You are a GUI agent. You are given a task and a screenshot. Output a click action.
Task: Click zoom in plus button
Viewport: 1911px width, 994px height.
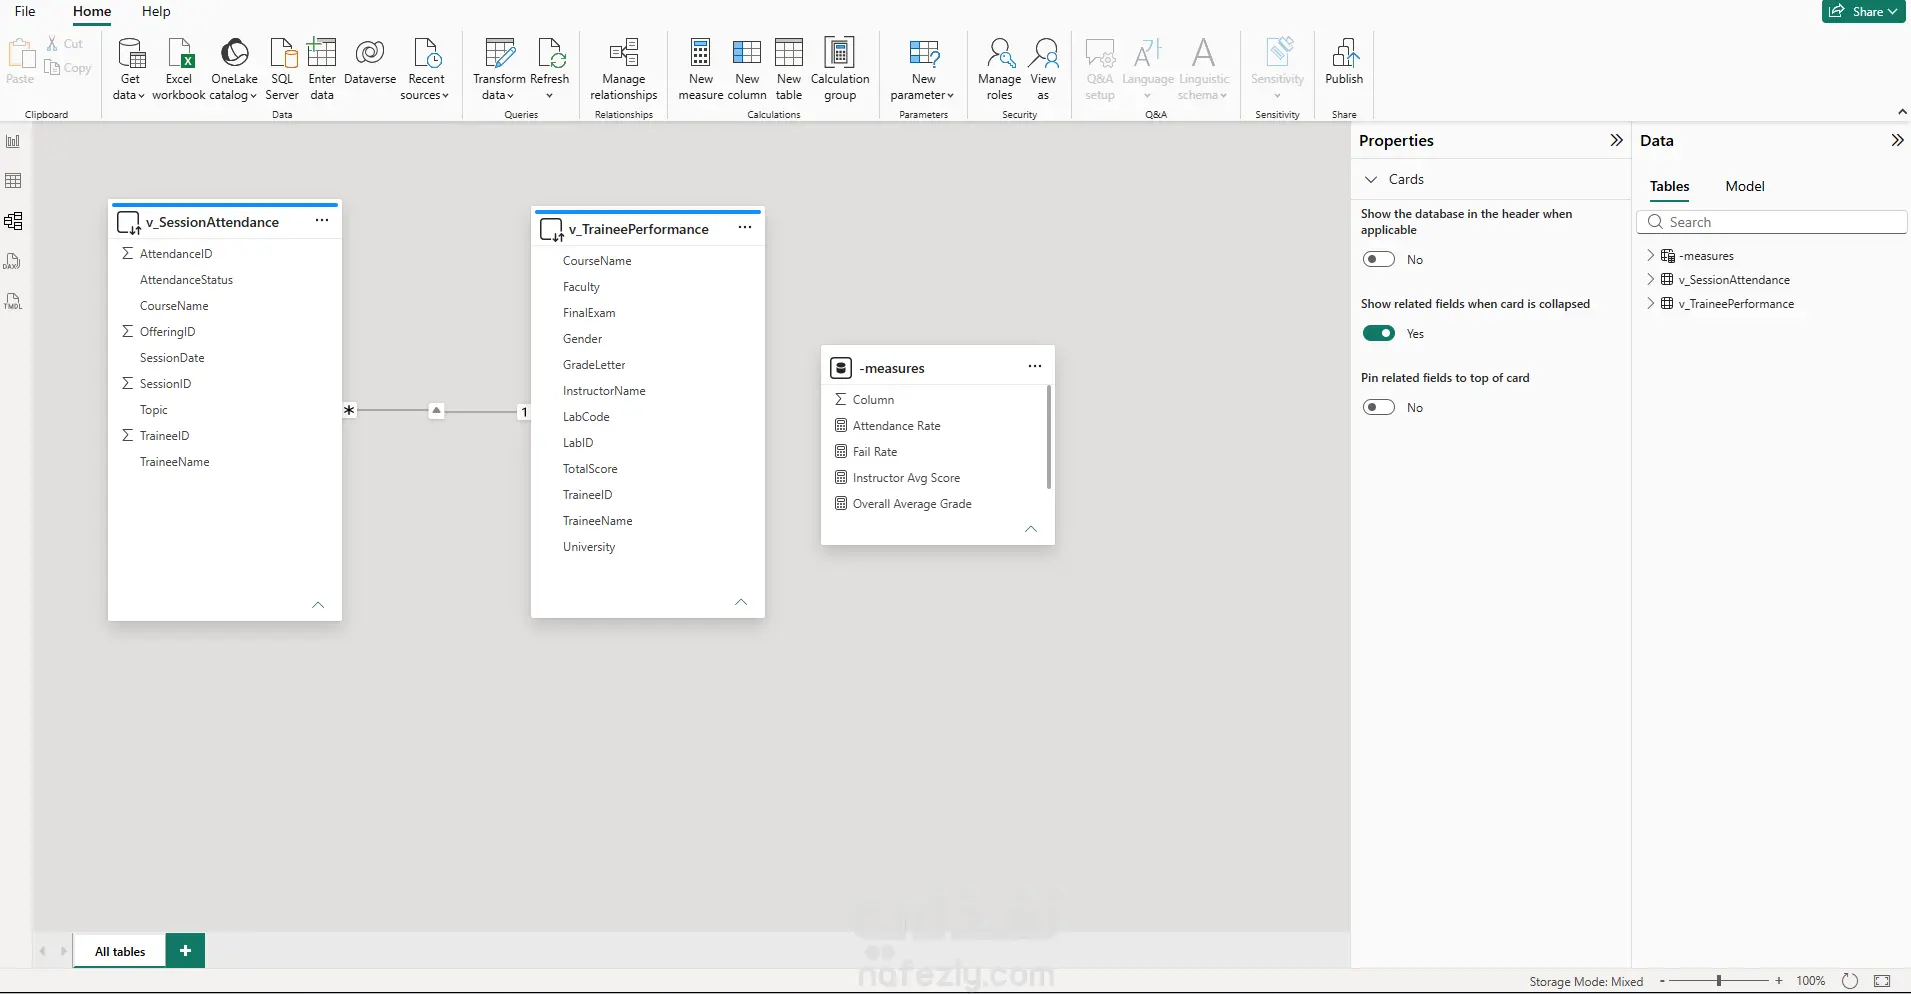tap(1779, 981)
